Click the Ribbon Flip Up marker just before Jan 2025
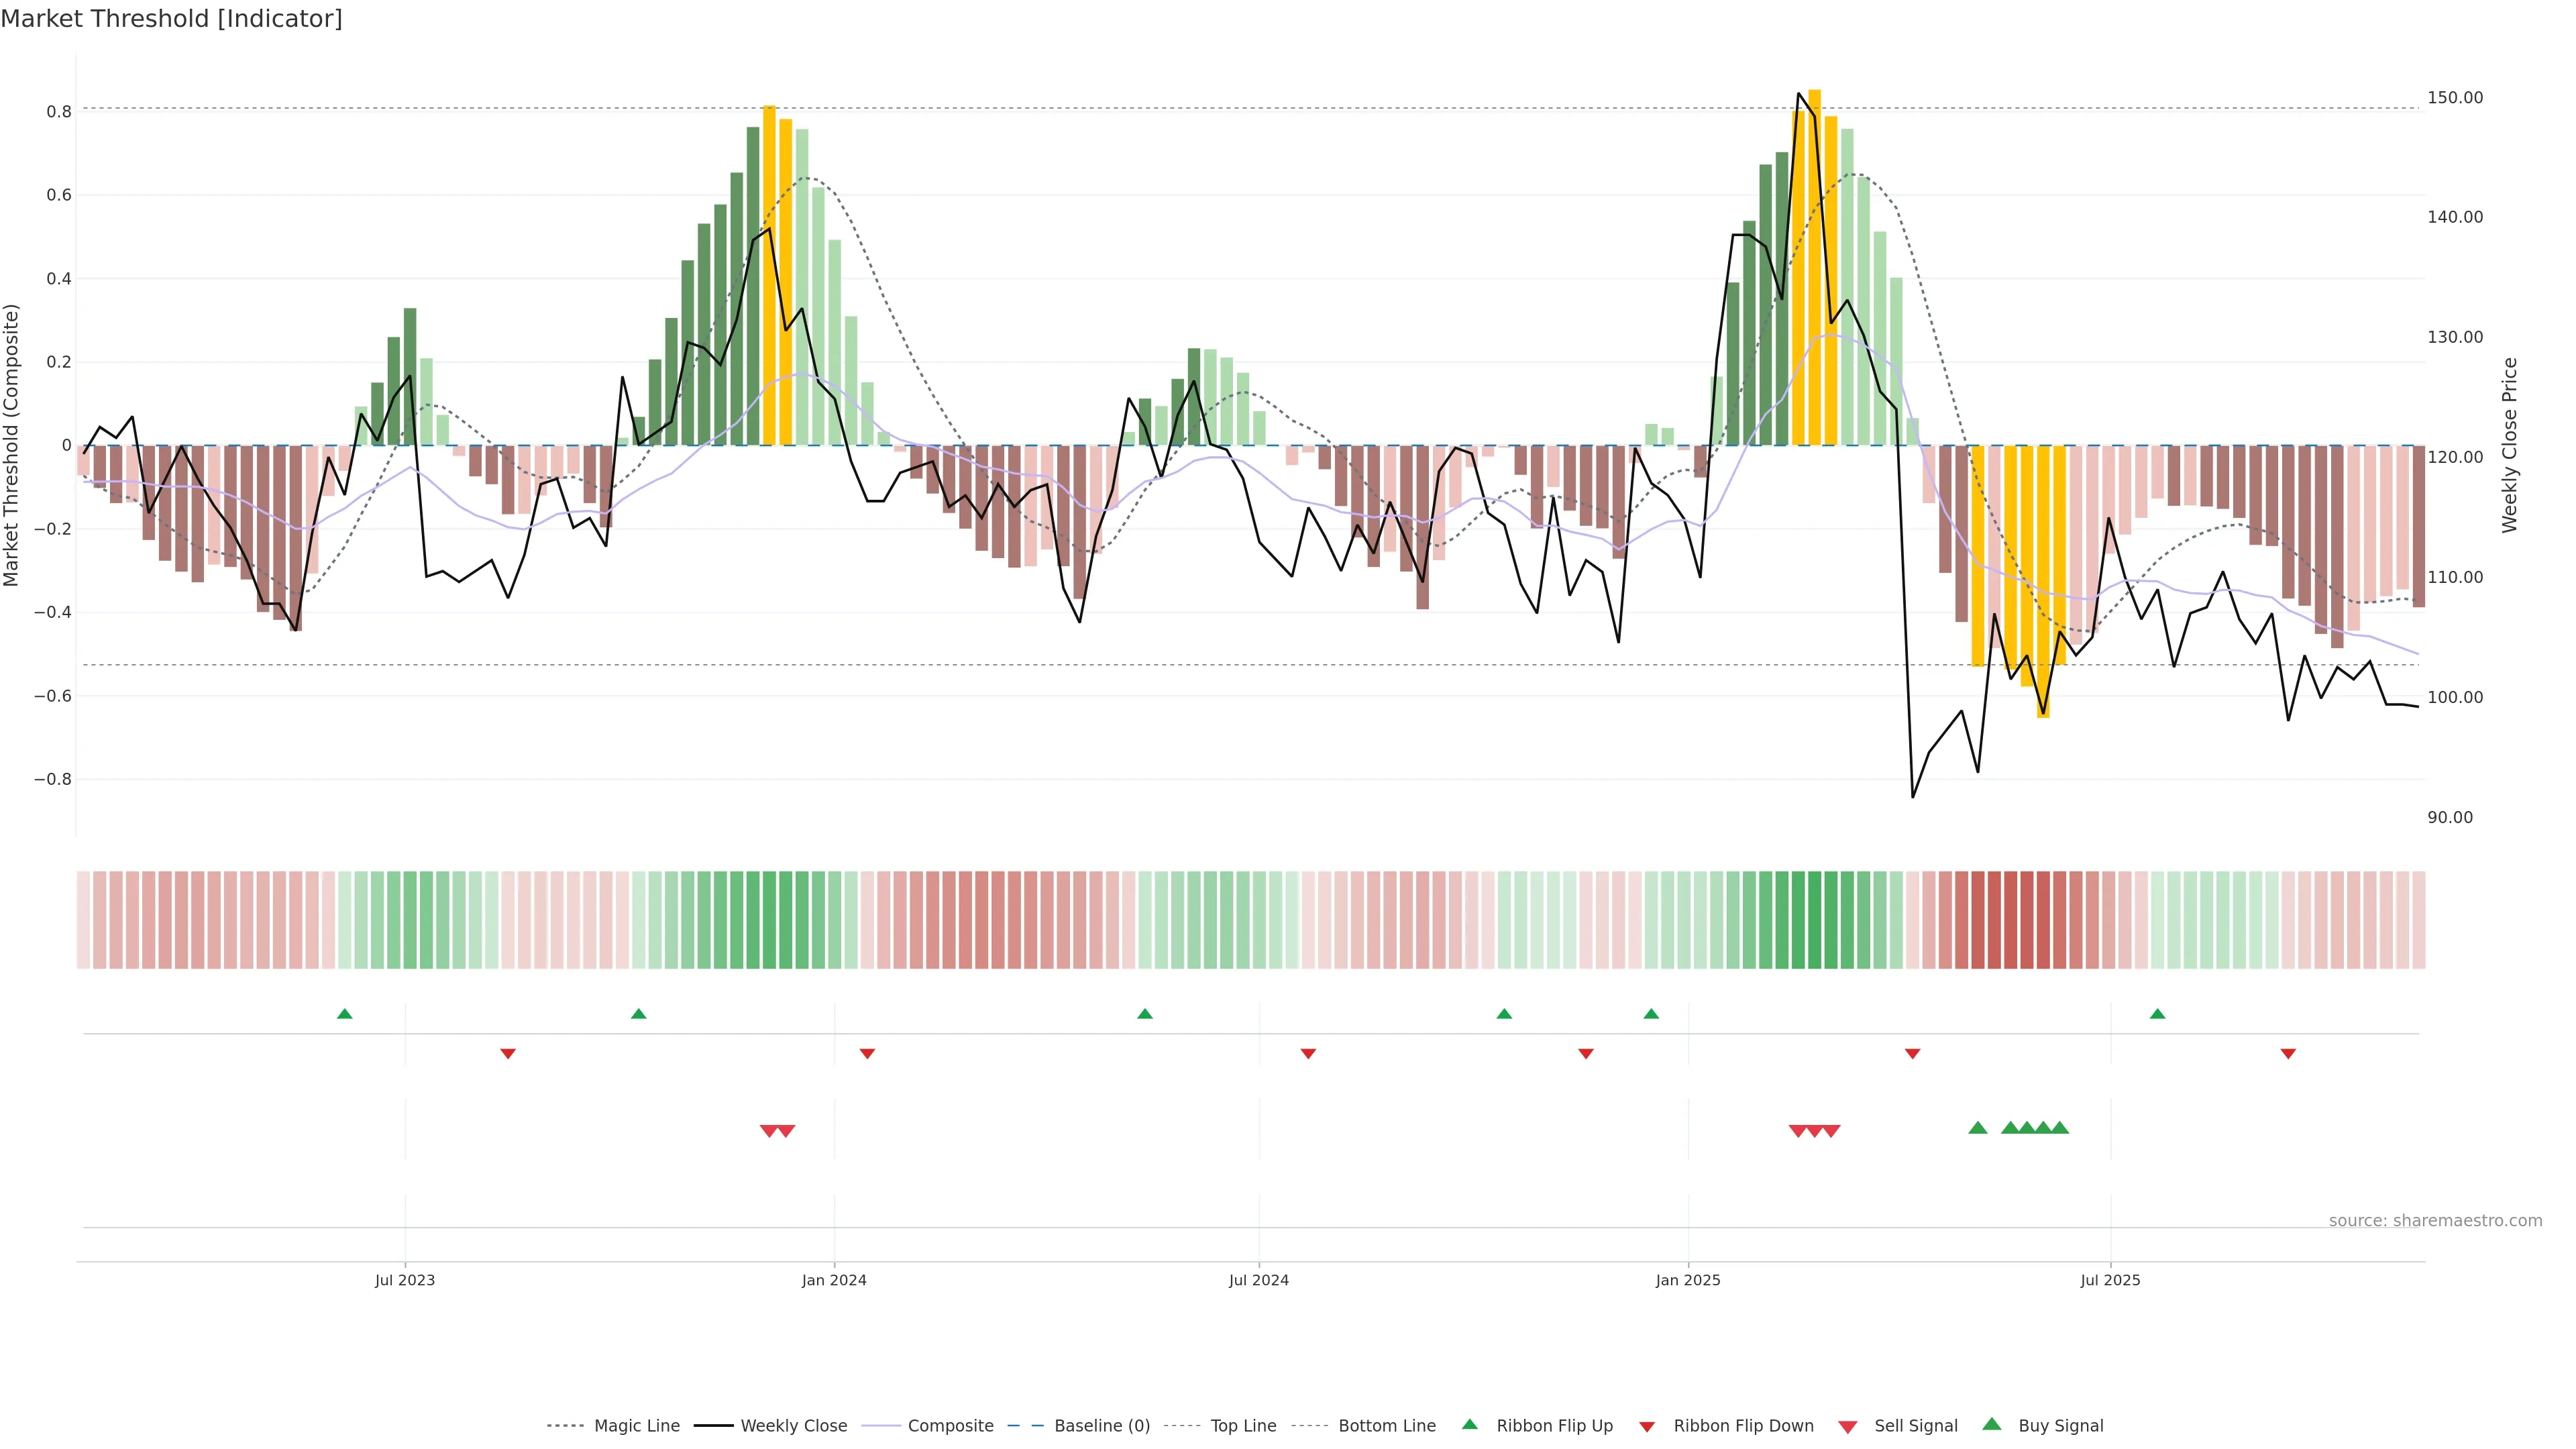This screenshot has height=1449, width=2576. pyautogui.click(x=1651, y=1014)
